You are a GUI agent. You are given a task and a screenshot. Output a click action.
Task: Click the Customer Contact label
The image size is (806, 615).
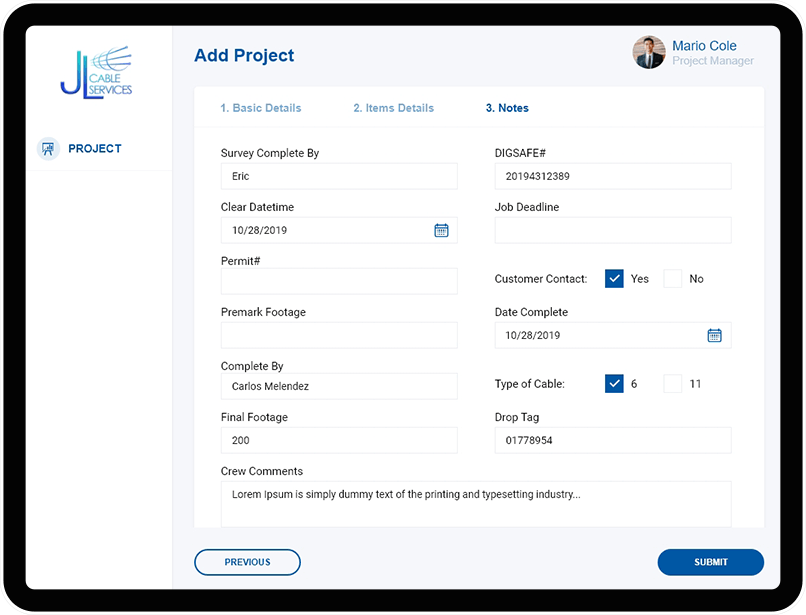tap(541, 279)
